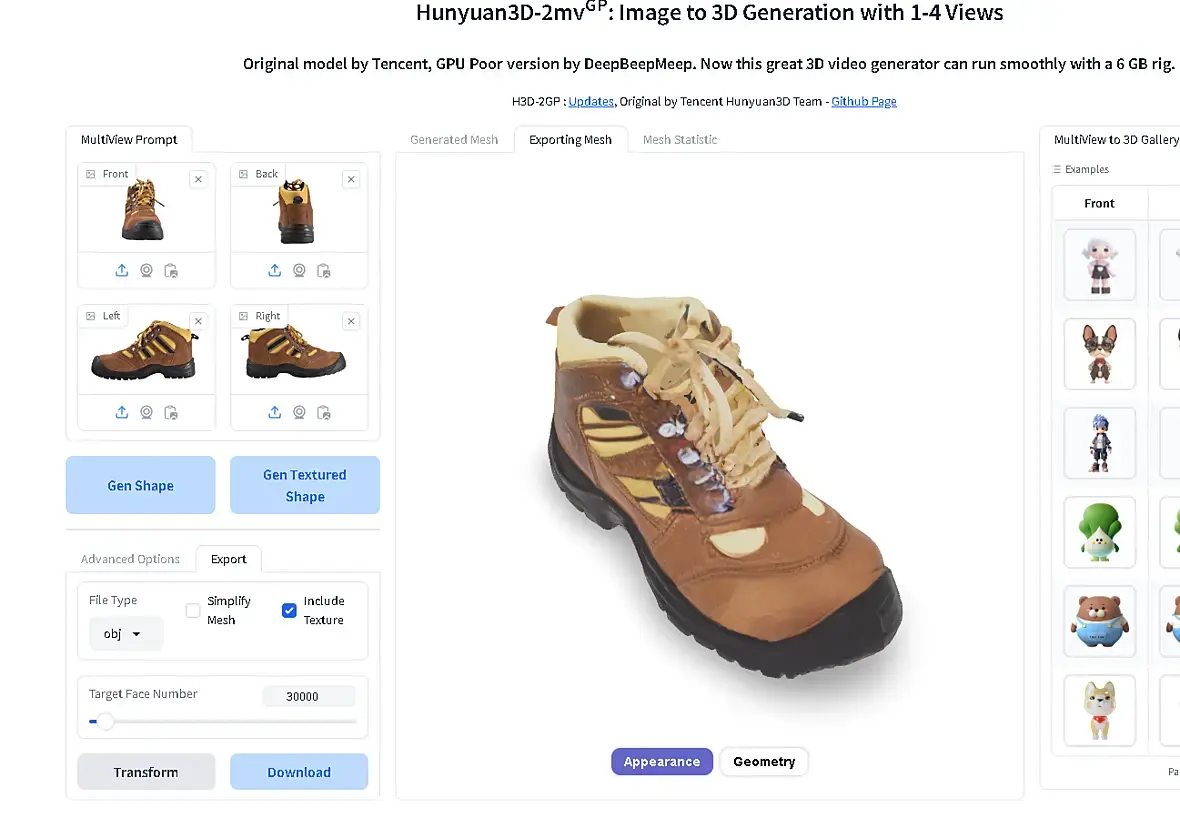Select the bear example thumbnail
This screenshot has height=818, width=1180.
click(x=1099, y=621)
